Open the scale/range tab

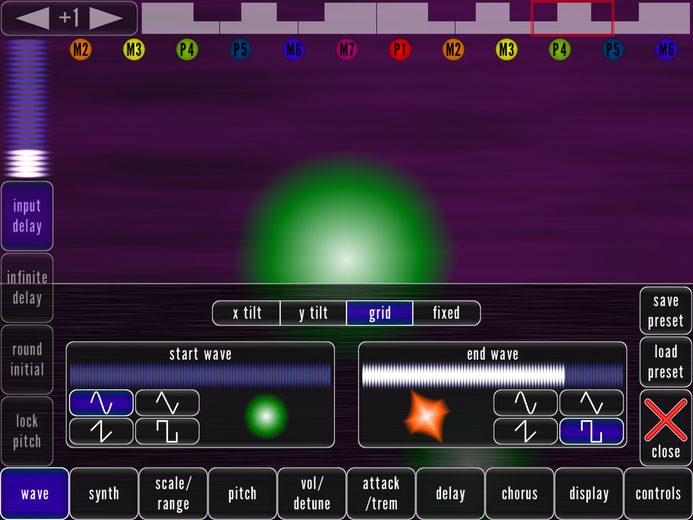pos(173,493)
